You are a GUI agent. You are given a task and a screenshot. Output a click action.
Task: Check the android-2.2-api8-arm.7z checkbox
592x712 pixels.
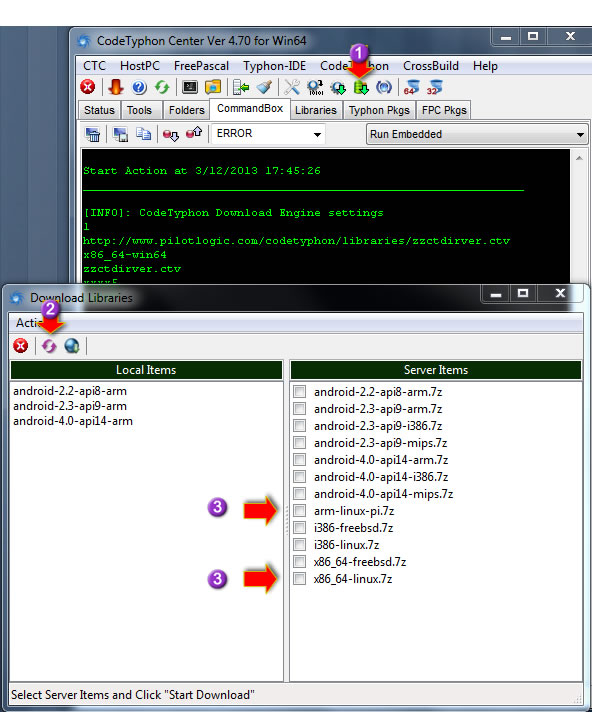pyautogui.click(x=300, y=391)
